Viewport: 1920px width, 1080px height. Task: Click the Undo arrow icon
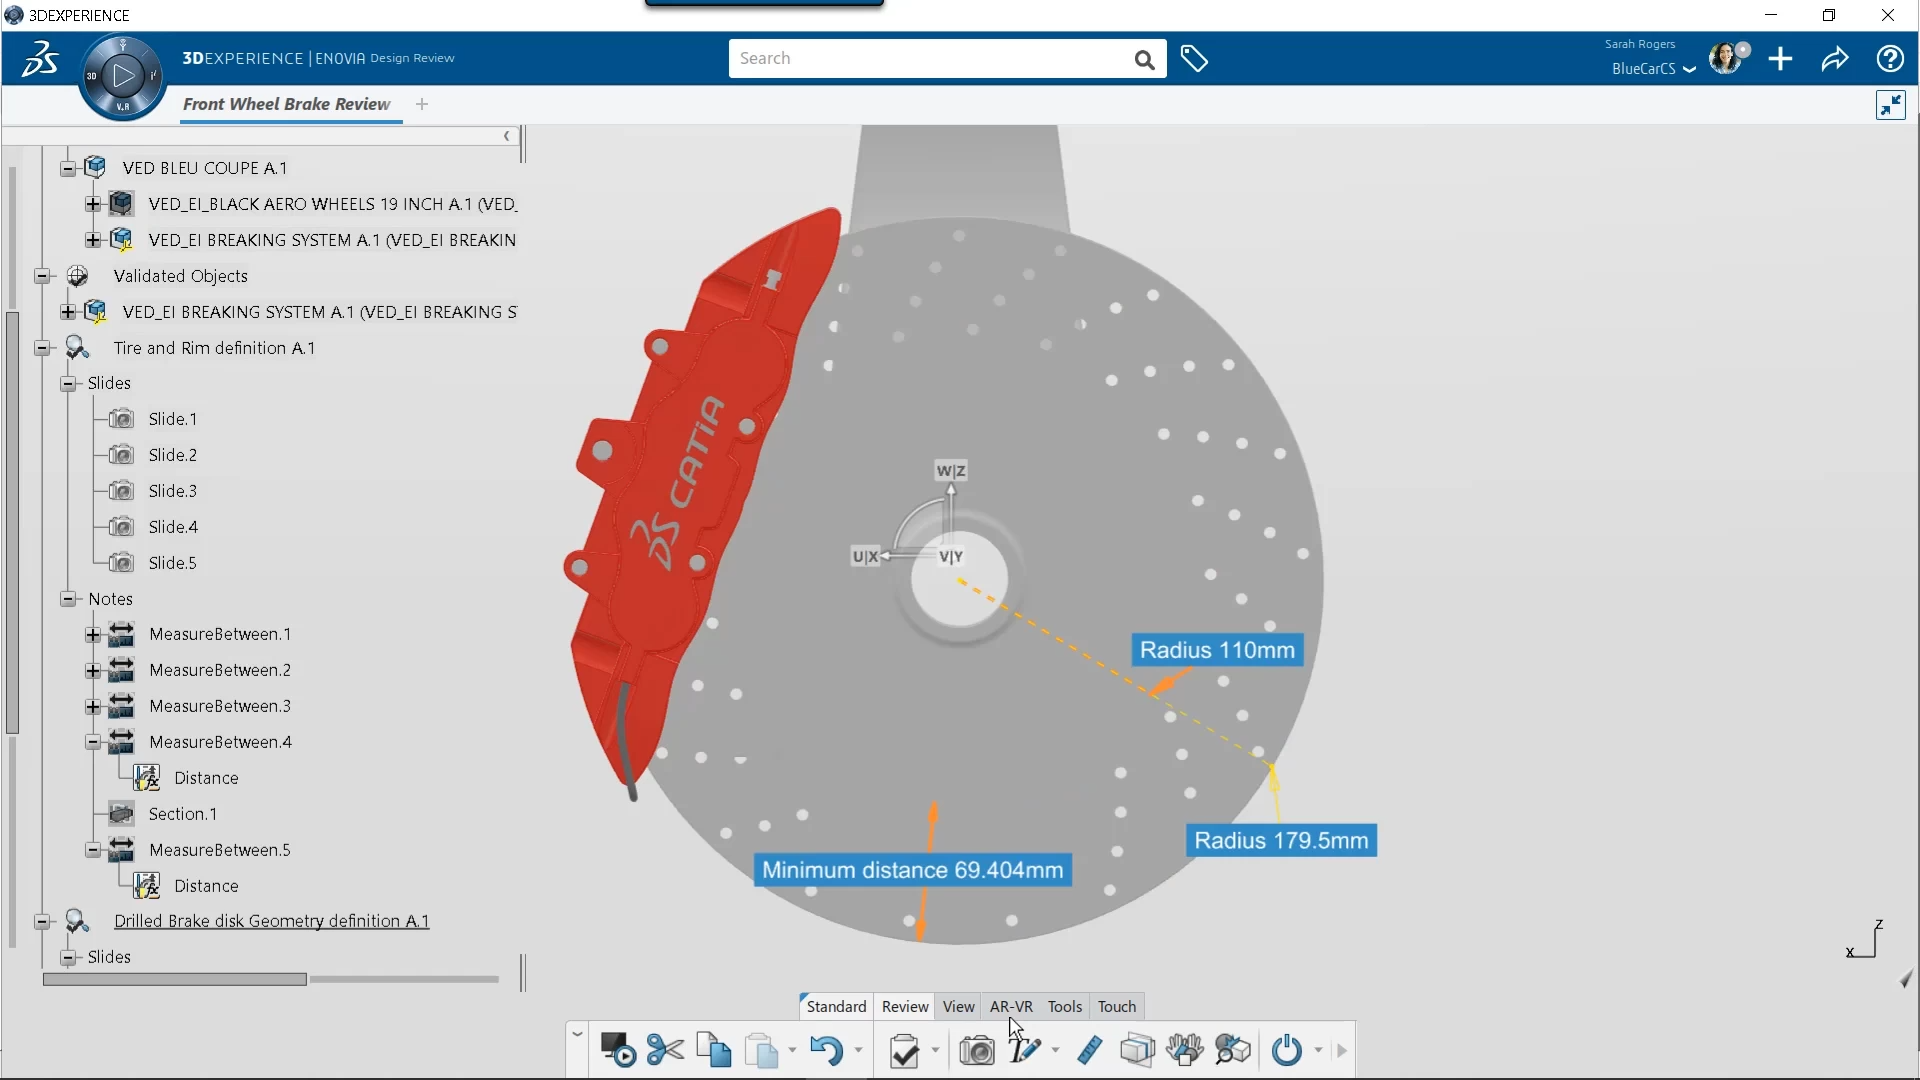(826, 1051)
